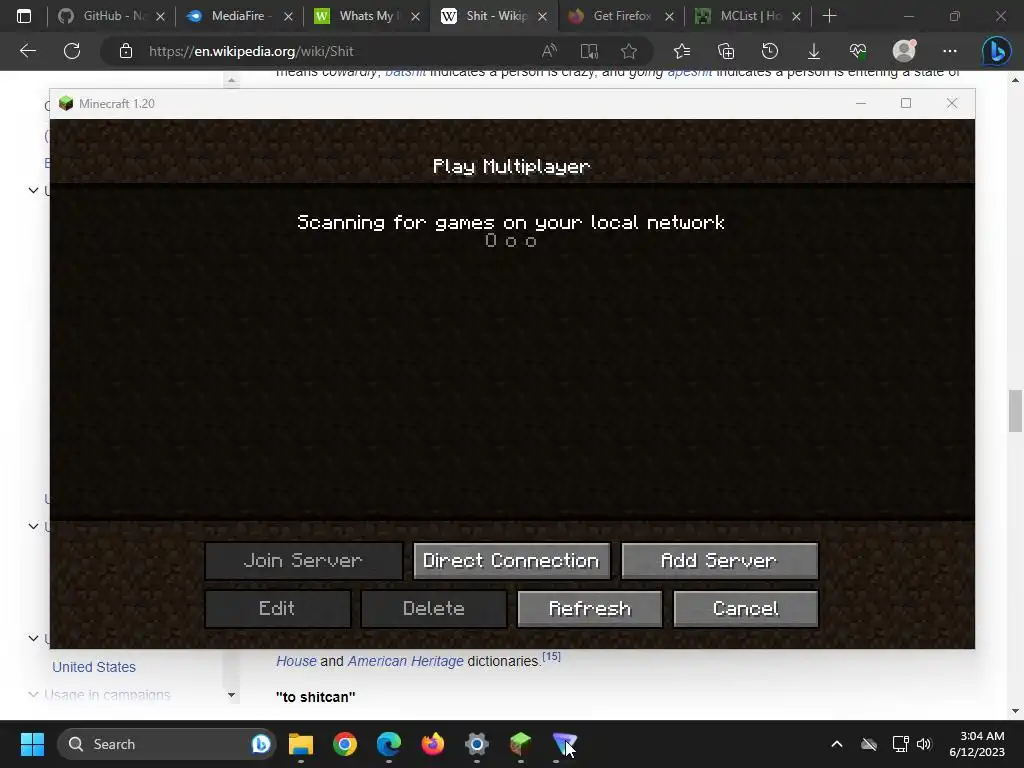
Task: Open Browser essentials heart icon
Action: pos(857,51)
